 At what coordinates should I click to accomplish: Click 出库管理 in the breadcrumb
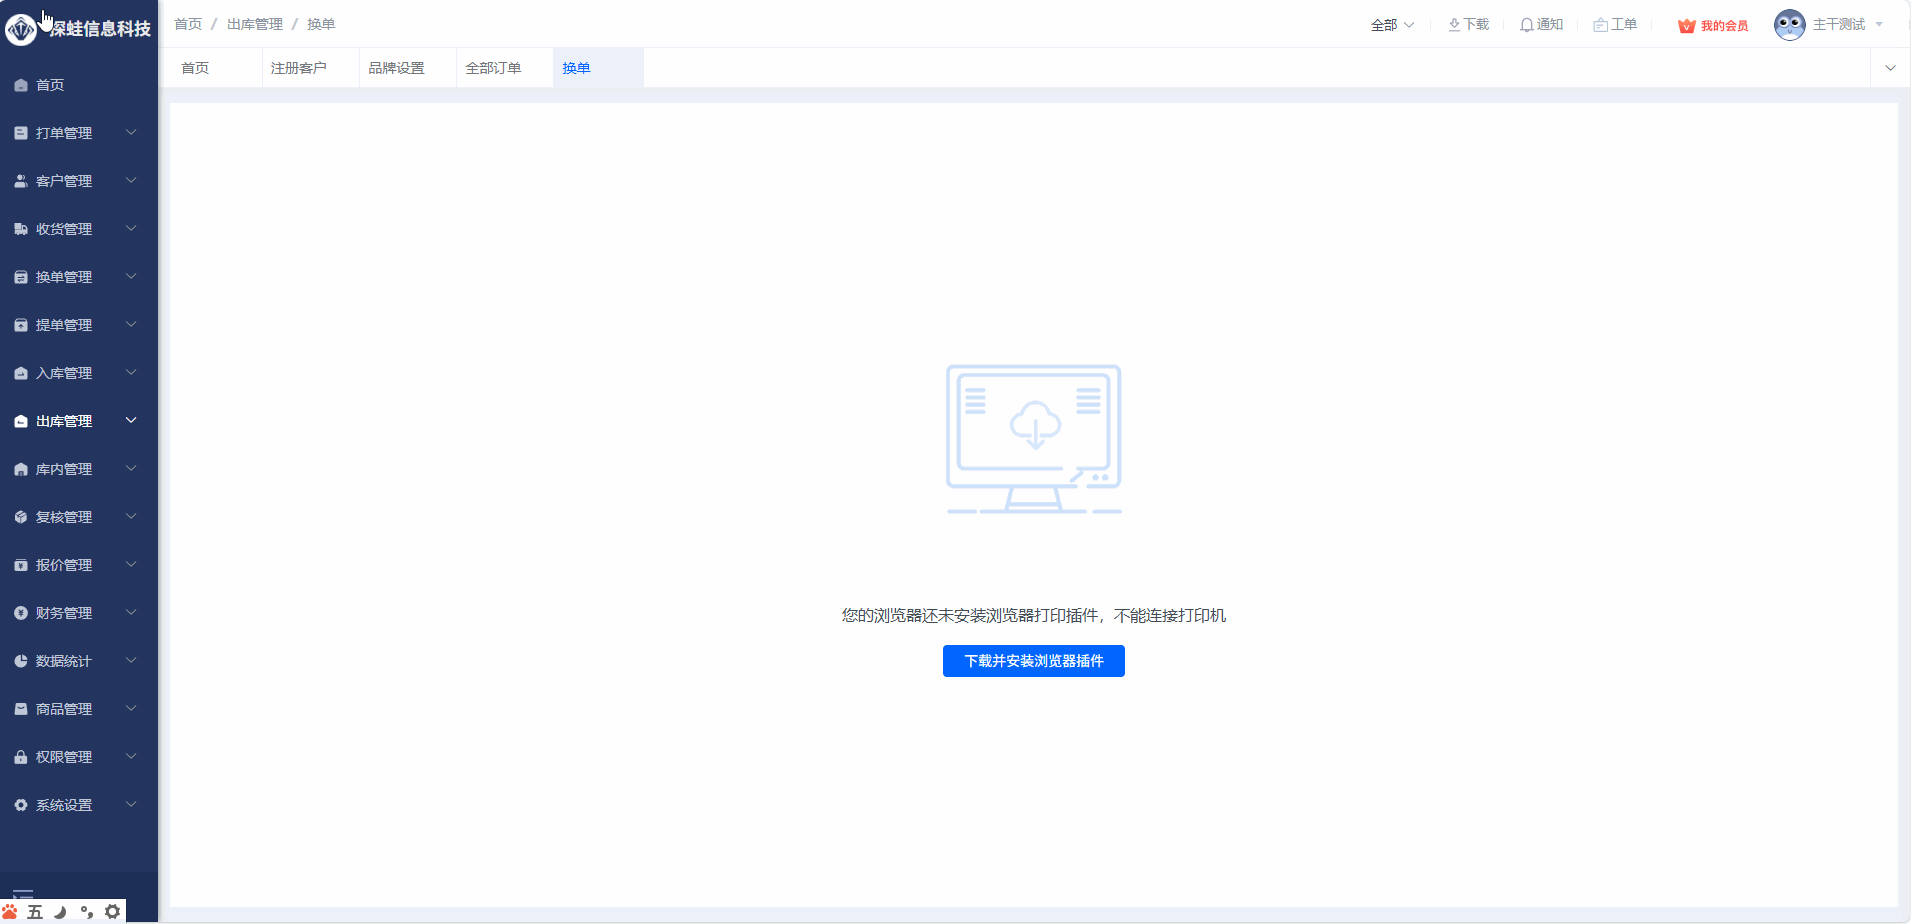point(255,24)
